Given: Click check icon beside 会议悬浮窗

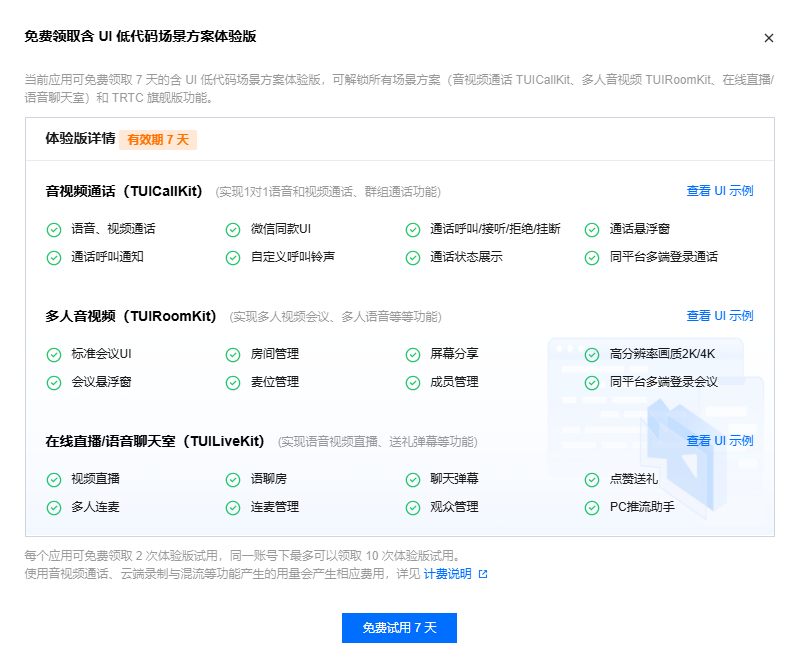Looking at the screenshot, I should click(x=54, y=383).
